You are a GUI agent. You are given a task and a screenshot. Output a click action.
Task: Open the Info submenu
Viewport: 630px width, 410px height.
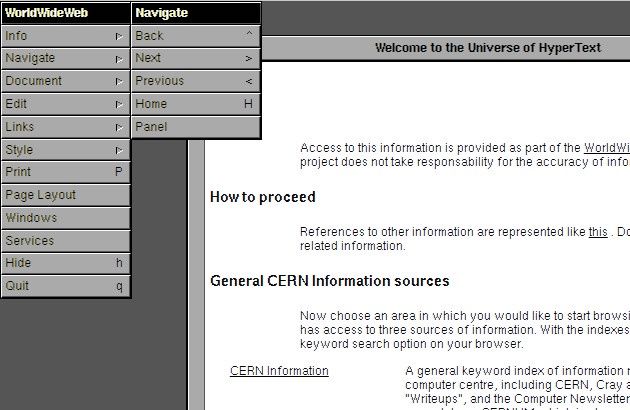click(x=65, y=36)
